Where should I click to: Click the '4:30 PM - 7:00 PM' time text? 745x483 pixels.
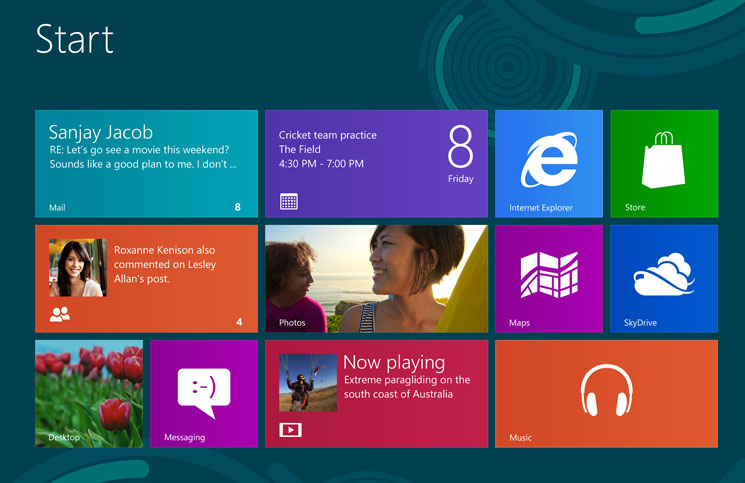(321, 164)
